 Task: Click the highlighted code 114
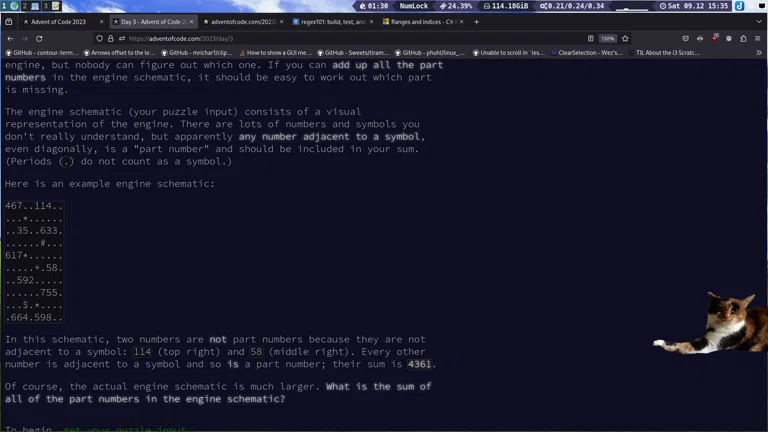142,352
